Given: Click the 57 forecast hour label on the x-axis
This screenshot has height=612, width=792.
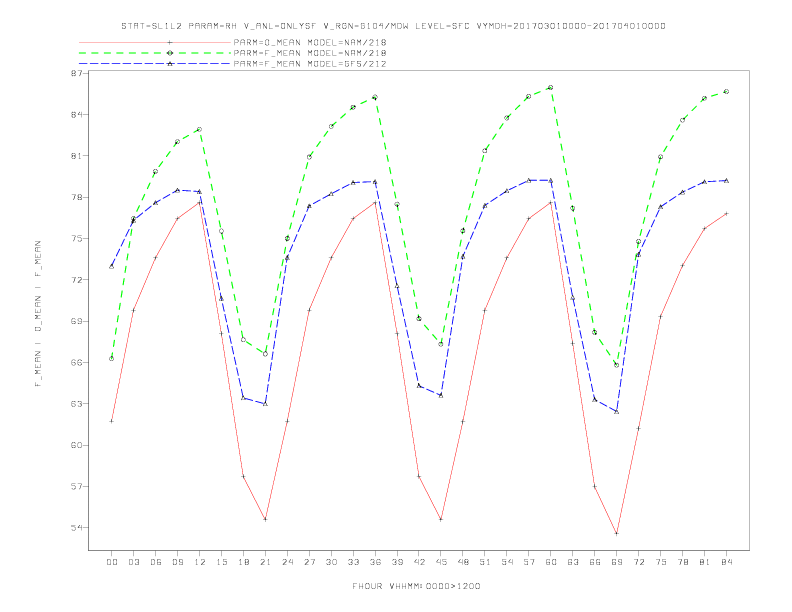Looking at the screenshot, I should click(529, 562).
